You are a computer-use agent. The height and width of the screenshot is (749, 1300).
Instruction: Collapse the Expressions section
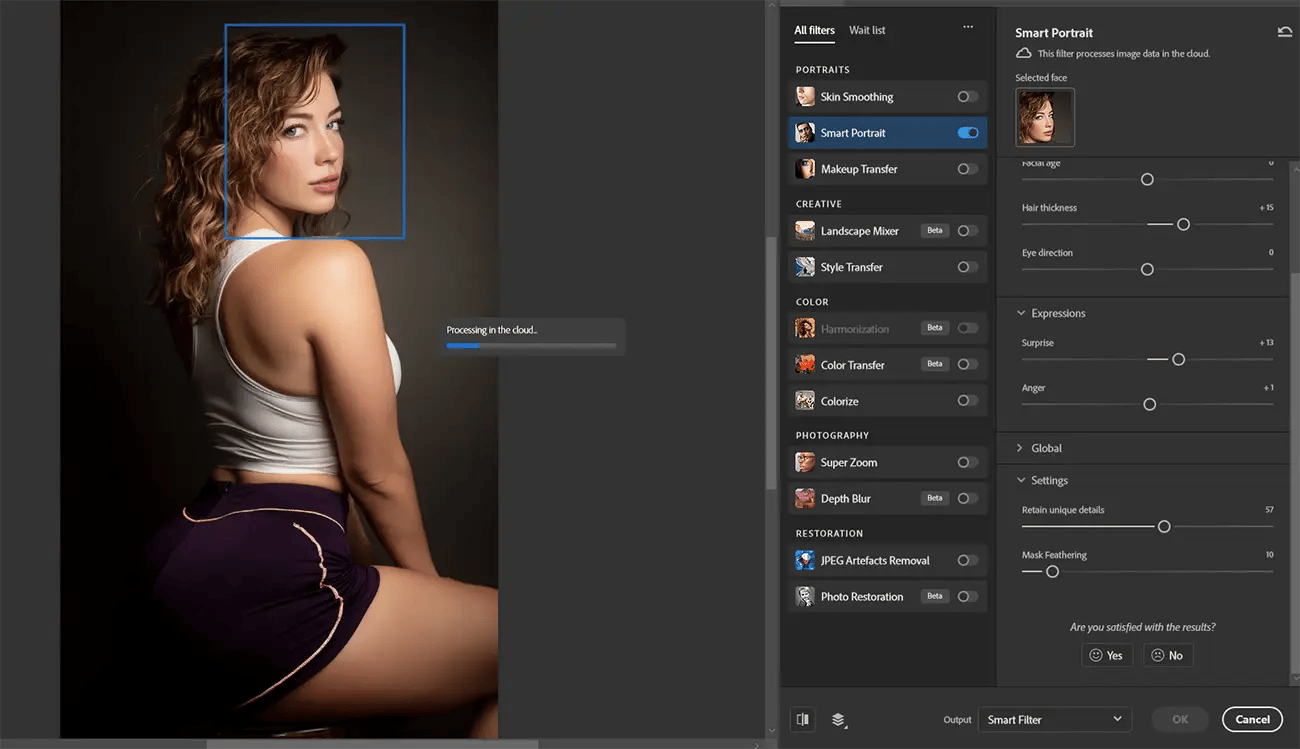click(x=1021, y=314)
